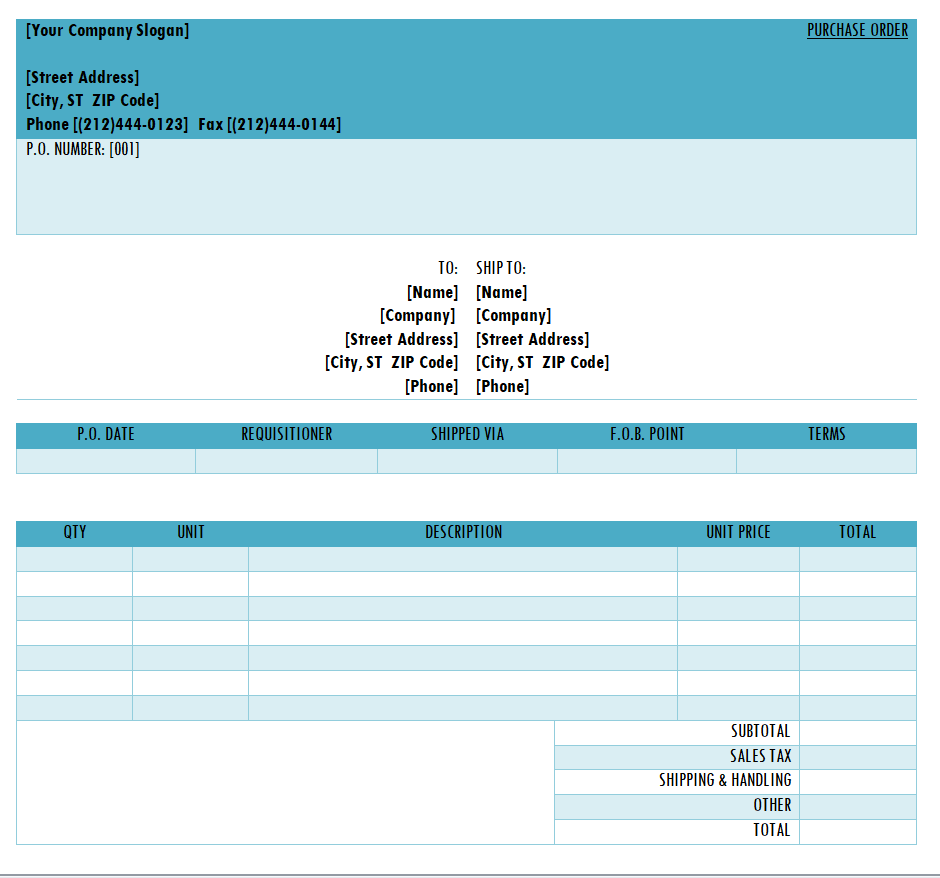Click the value cell next to summary TOTAL
Image resolution: width=940 pixels, height=878 pixels.
tap(858, 832)
